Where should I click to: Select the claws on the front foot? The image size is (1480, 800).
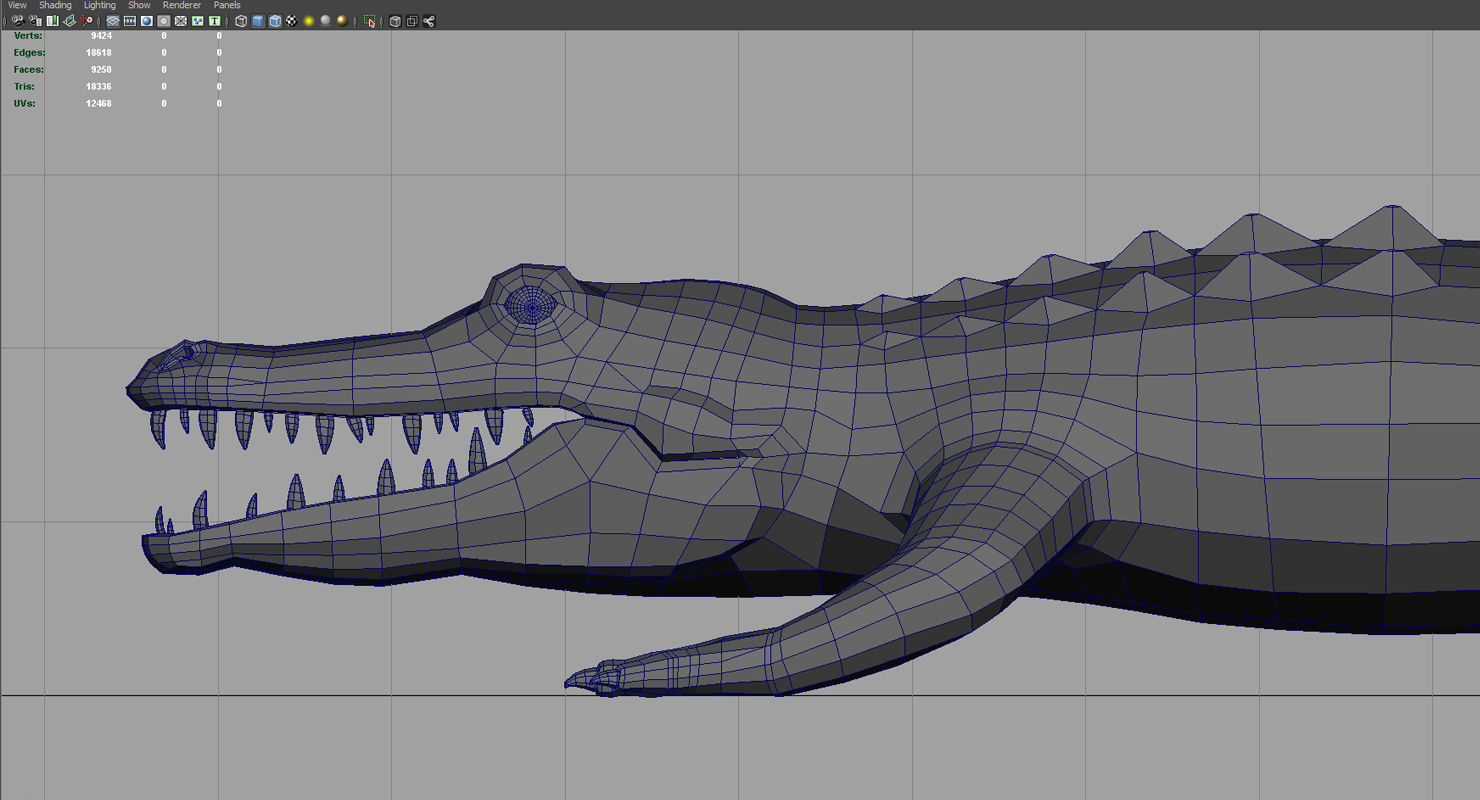pyautogui.click(x=592, y=678)
